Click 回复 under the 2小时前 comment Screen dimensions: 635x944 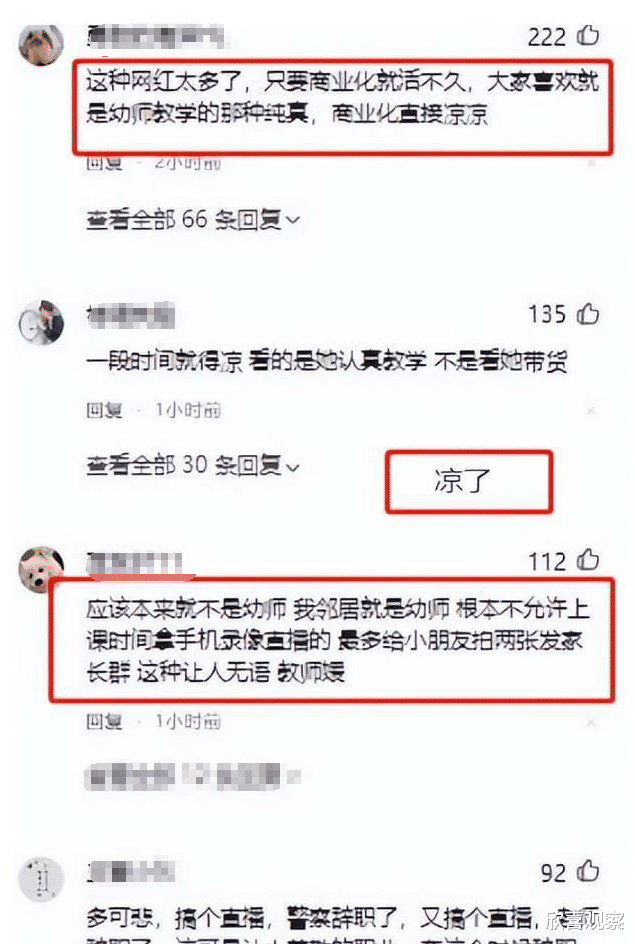(104, 163)
